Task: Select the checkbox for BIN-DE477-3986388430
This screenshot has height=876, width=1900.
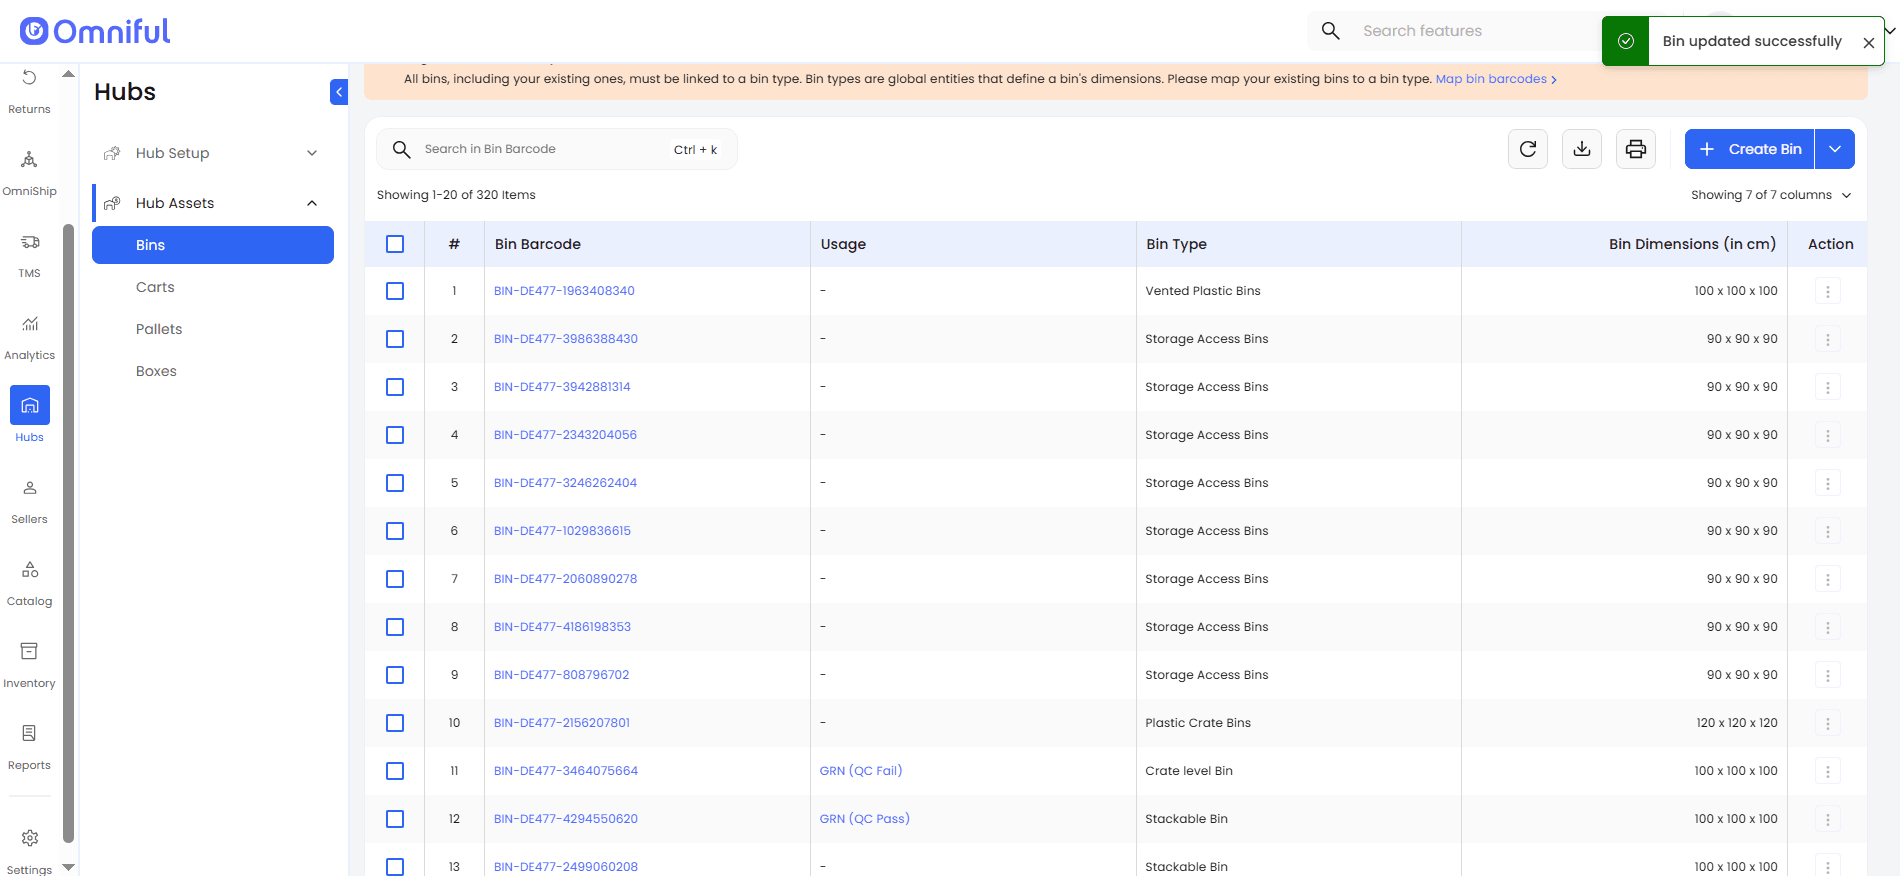Action: (x=395, y=339)
